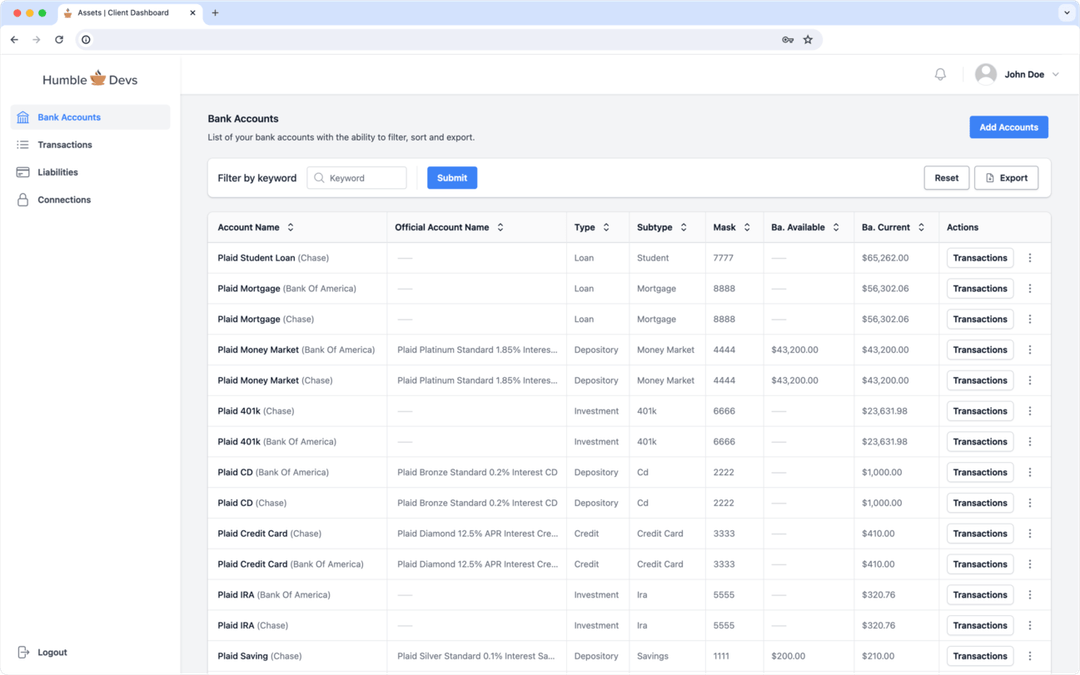Click the browser reload icon

click(59, 40)
